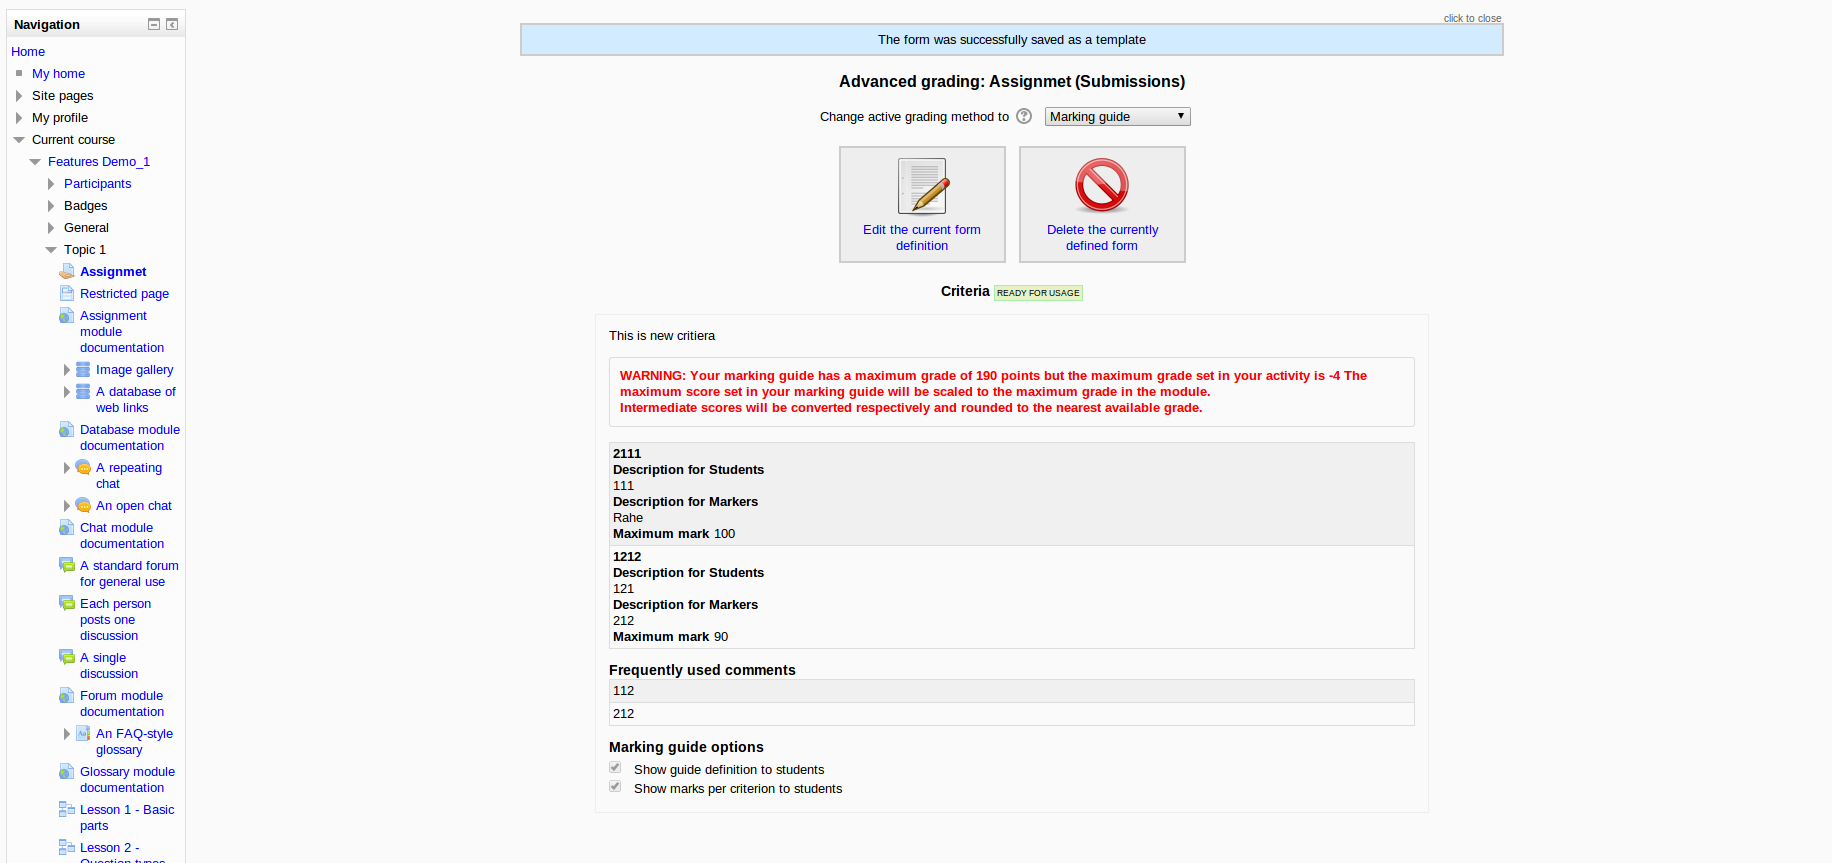Toggle Show marks per criterion to students checkbox
This screenshot has height=863, width=1832.
pos(615,787)
